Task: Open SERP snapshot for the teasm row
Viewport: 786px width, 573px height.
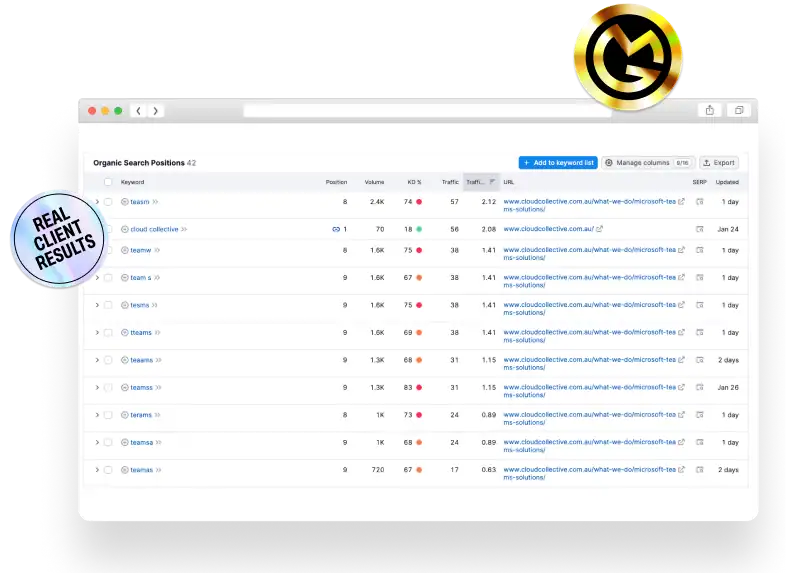Action: 700,202
